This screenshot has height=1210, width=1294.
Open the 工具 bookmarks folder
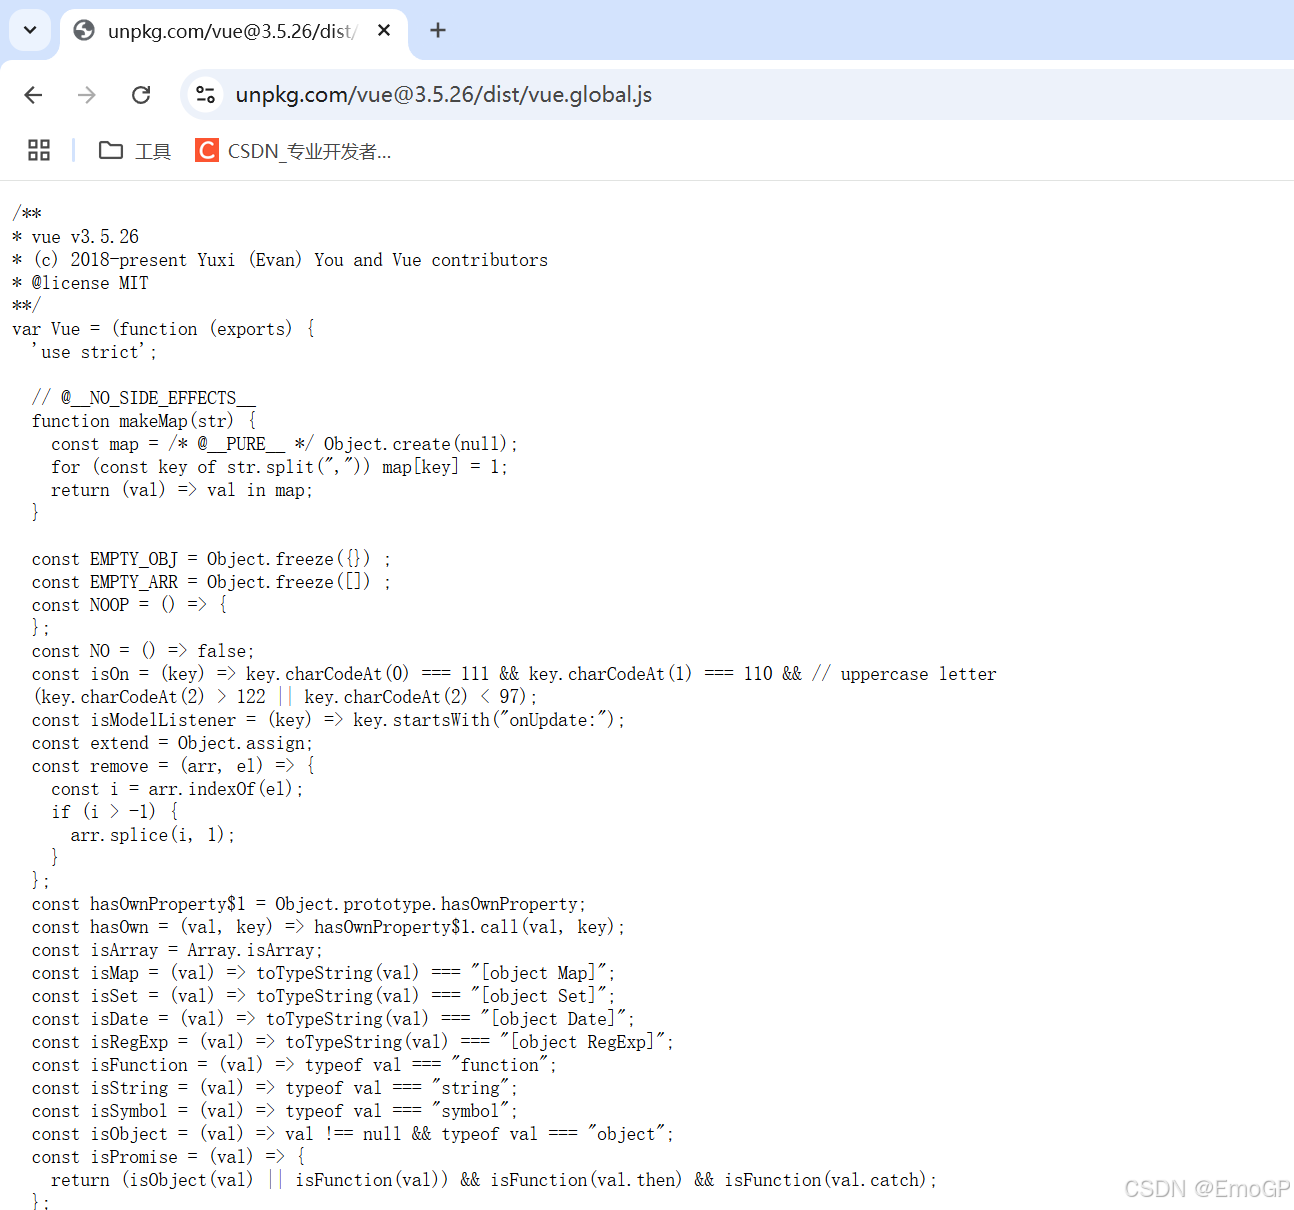click(x=135, y=151)
